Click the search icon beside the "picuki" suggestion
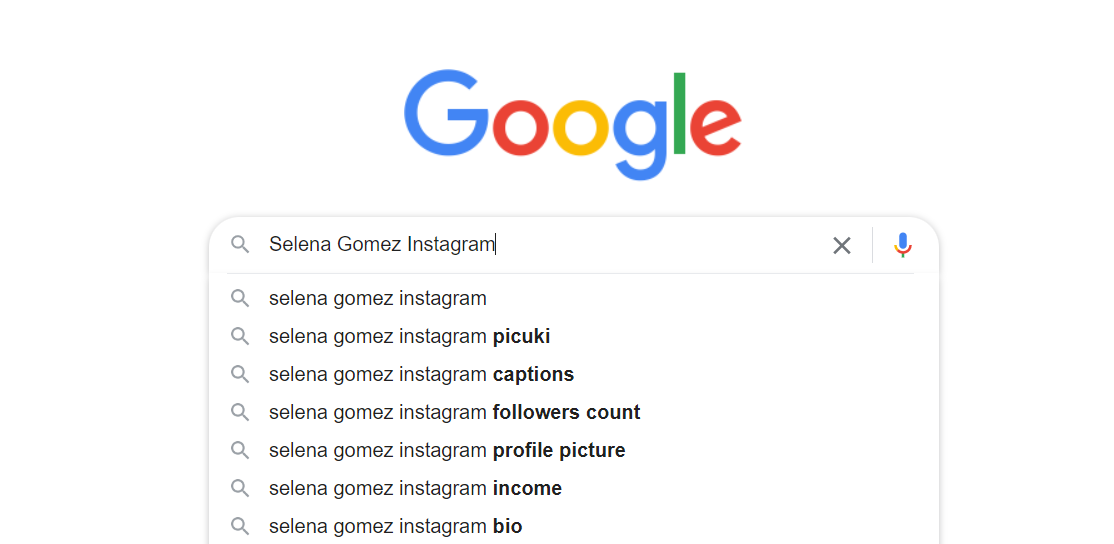Image resolution: width=1114 pixels, height=544 pixels. tap(240, 336)
